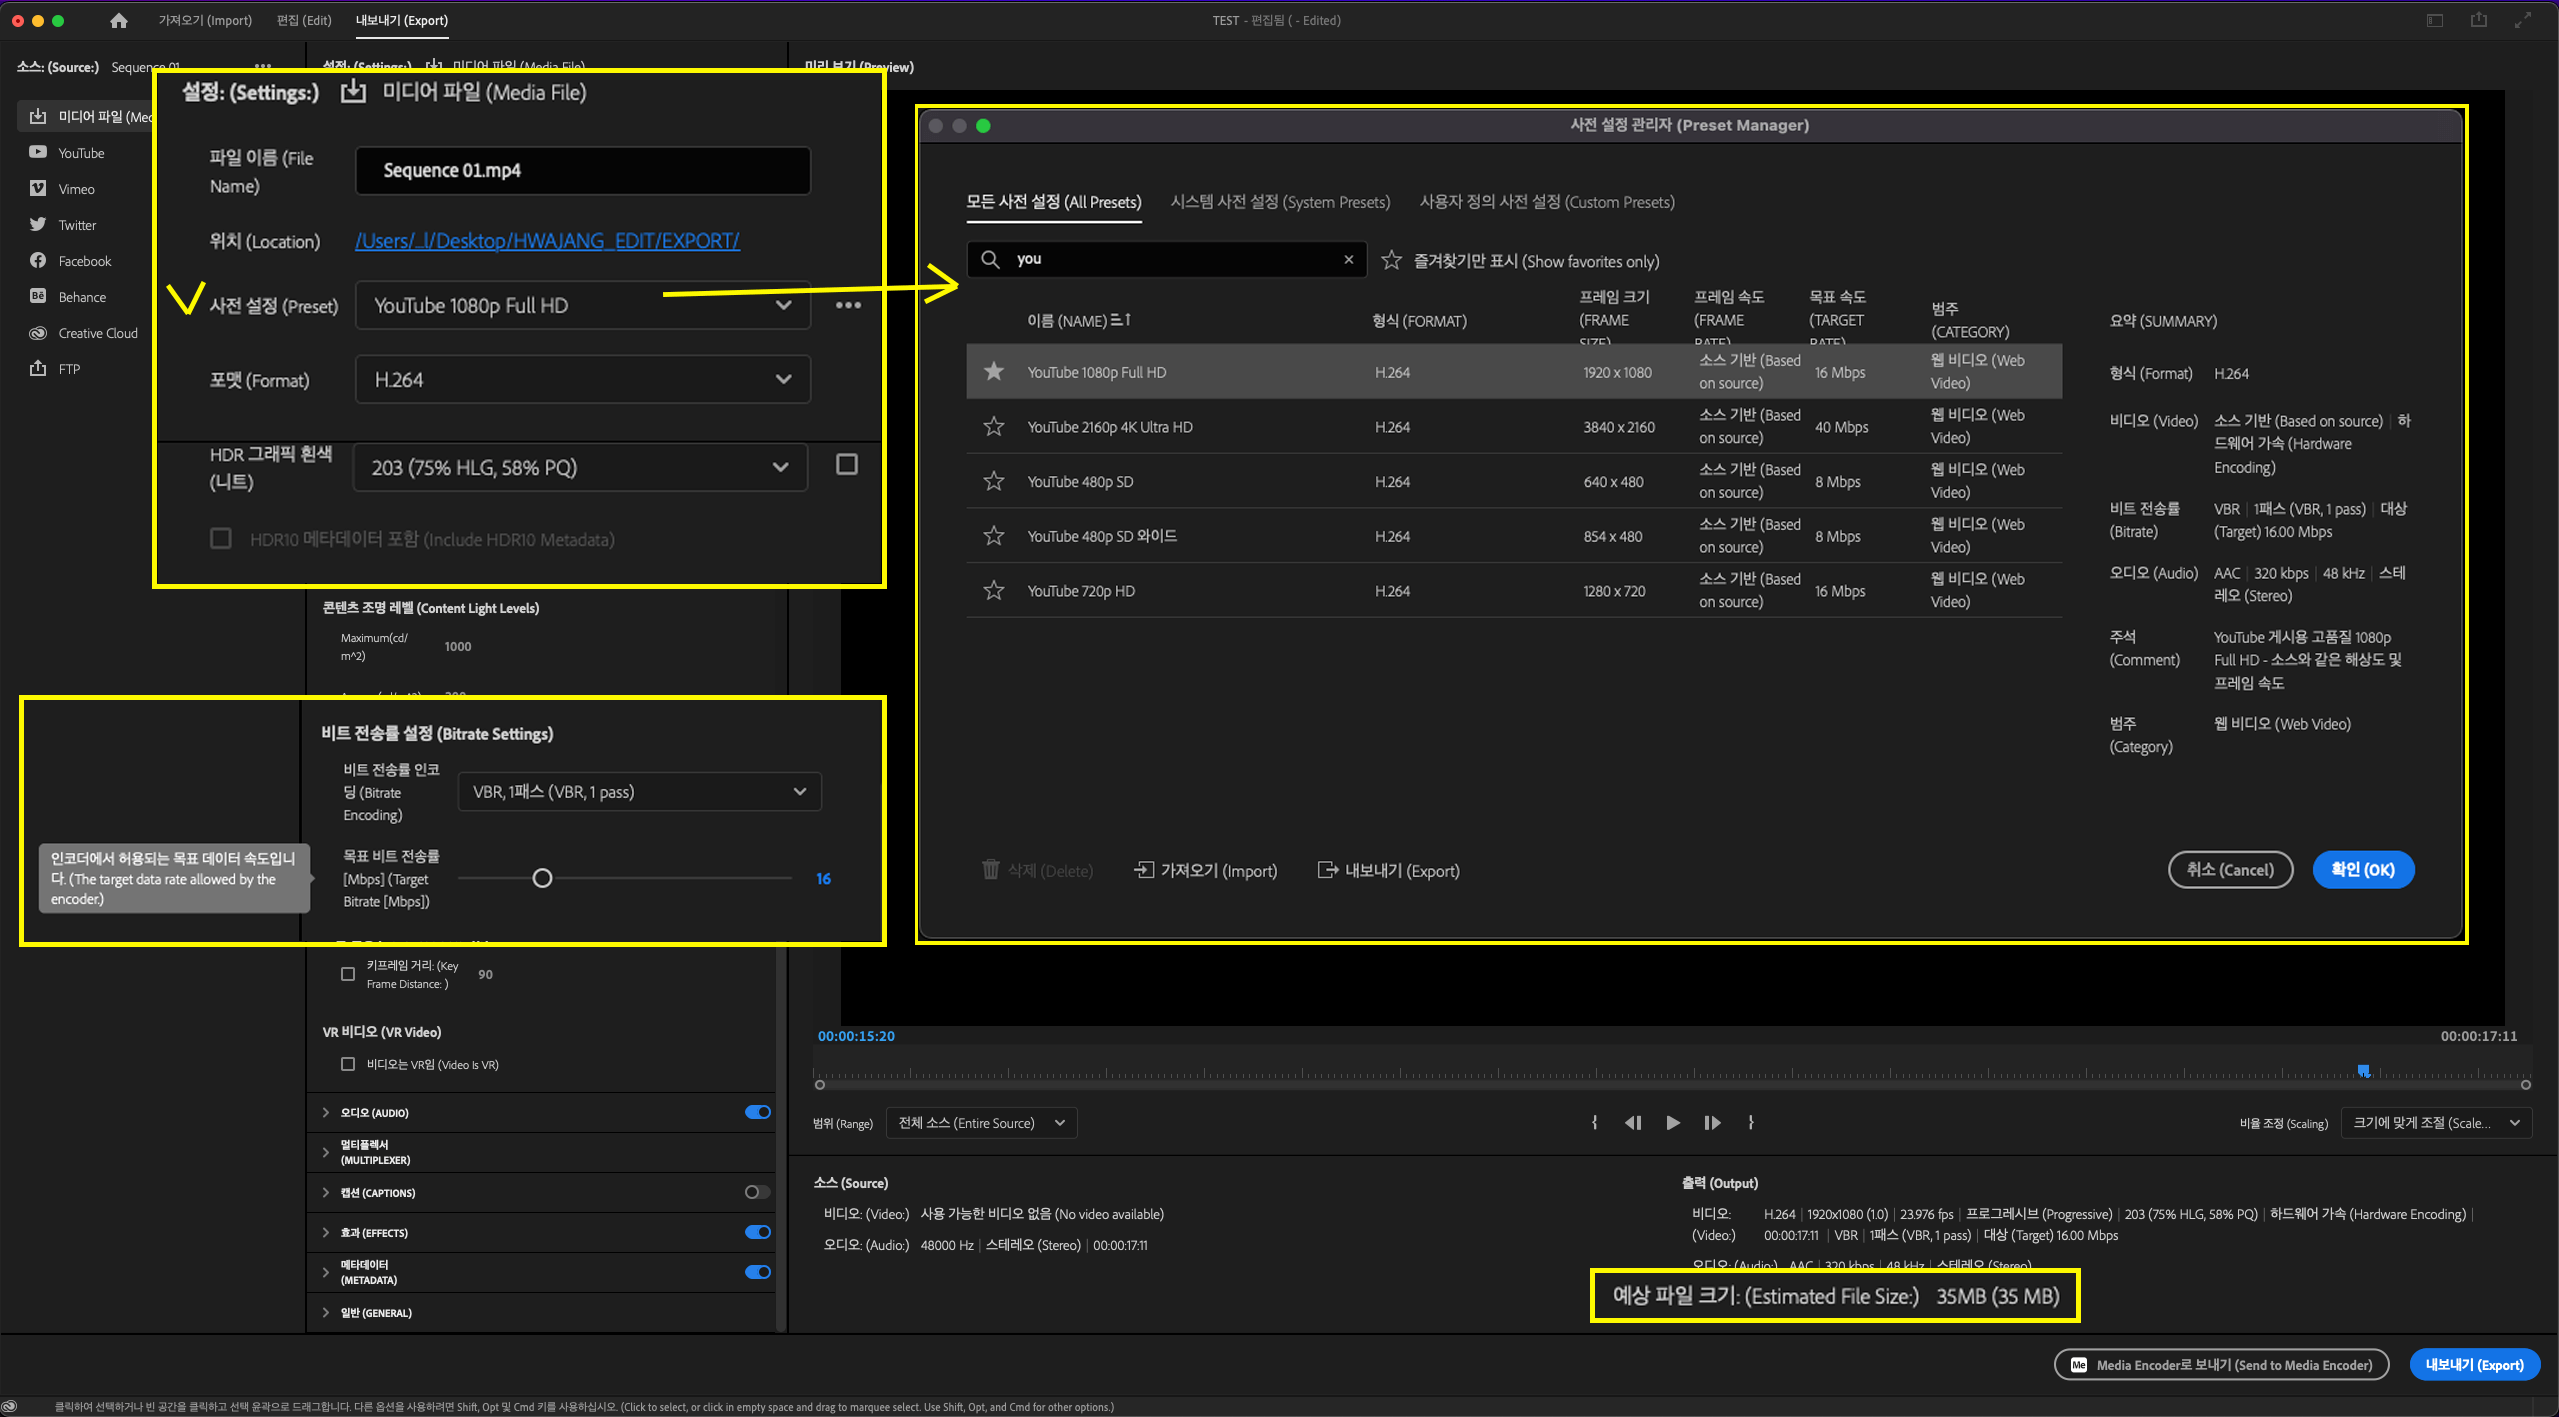The width and height of the screenshot is (2559, 1417).
Task: Select Behance destination in sidebar
Action: [81, 297]
